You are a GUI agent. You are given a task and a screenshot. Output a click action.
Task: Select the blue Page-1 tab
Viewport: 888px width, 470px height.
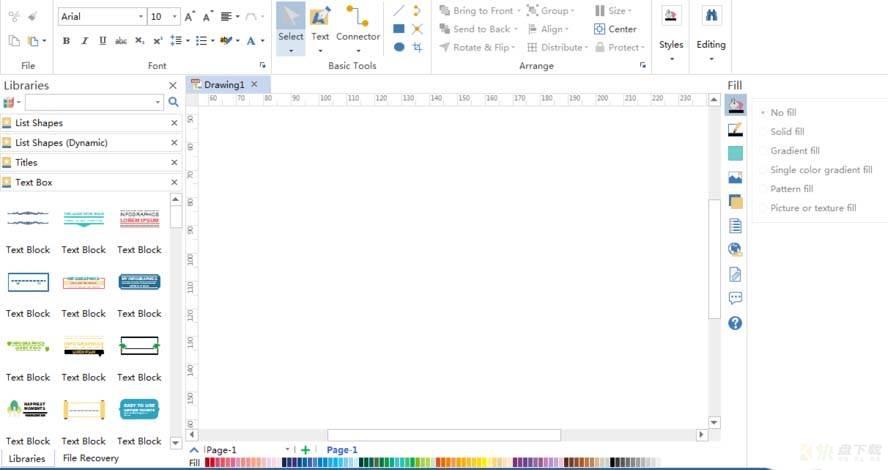point(342,450)
